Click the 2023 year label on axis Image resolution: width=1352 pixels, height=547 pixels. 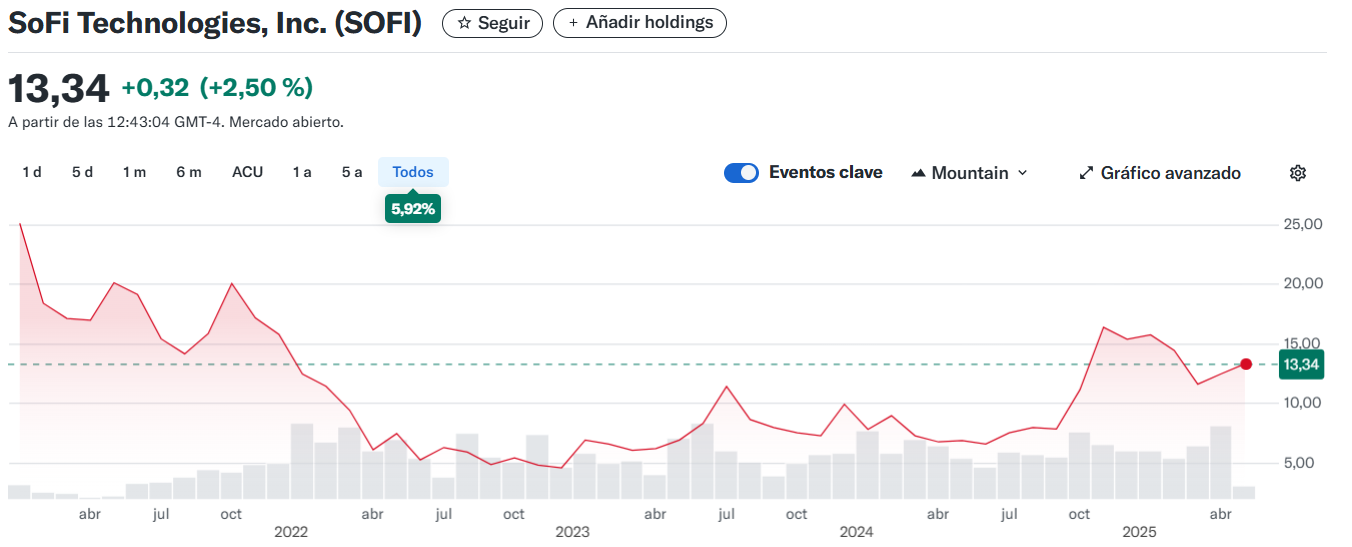click(573, 532)
